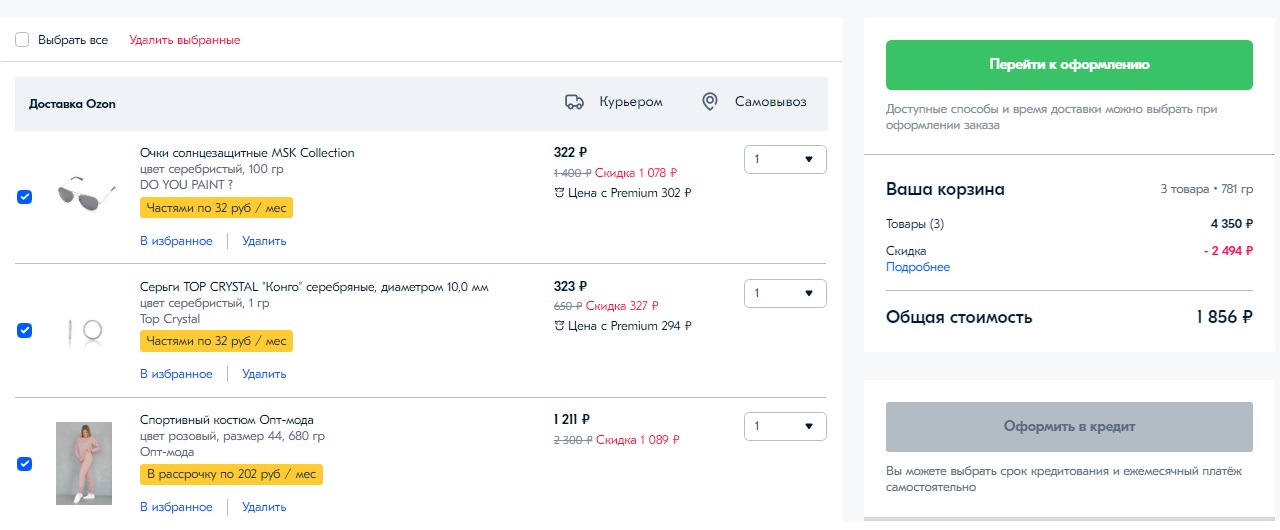
Task: Open quantity dropdown for the sunglasses
Action: click(785, 160)
